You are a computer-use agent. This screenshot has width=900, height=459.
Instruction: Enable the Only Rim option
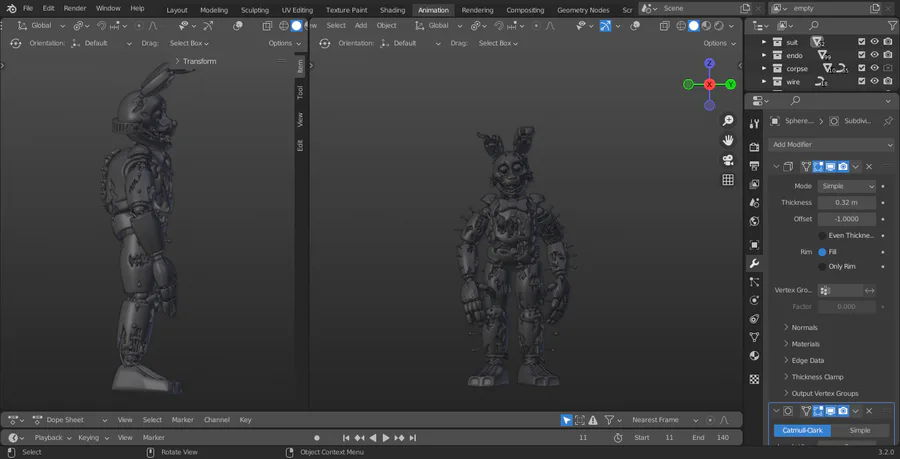click(x=823, y=266)
